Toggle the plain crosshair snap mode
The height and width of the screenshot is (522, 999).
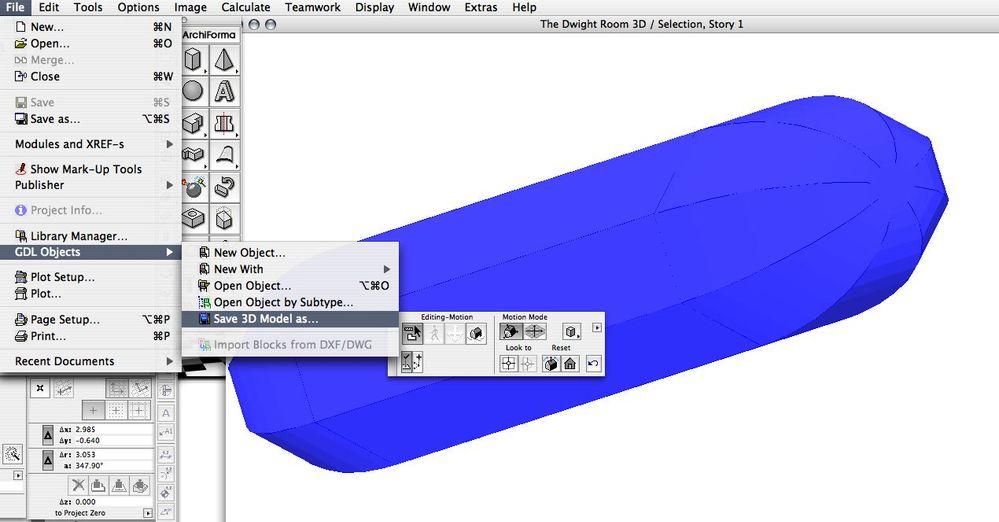click(x=93, y=410)
